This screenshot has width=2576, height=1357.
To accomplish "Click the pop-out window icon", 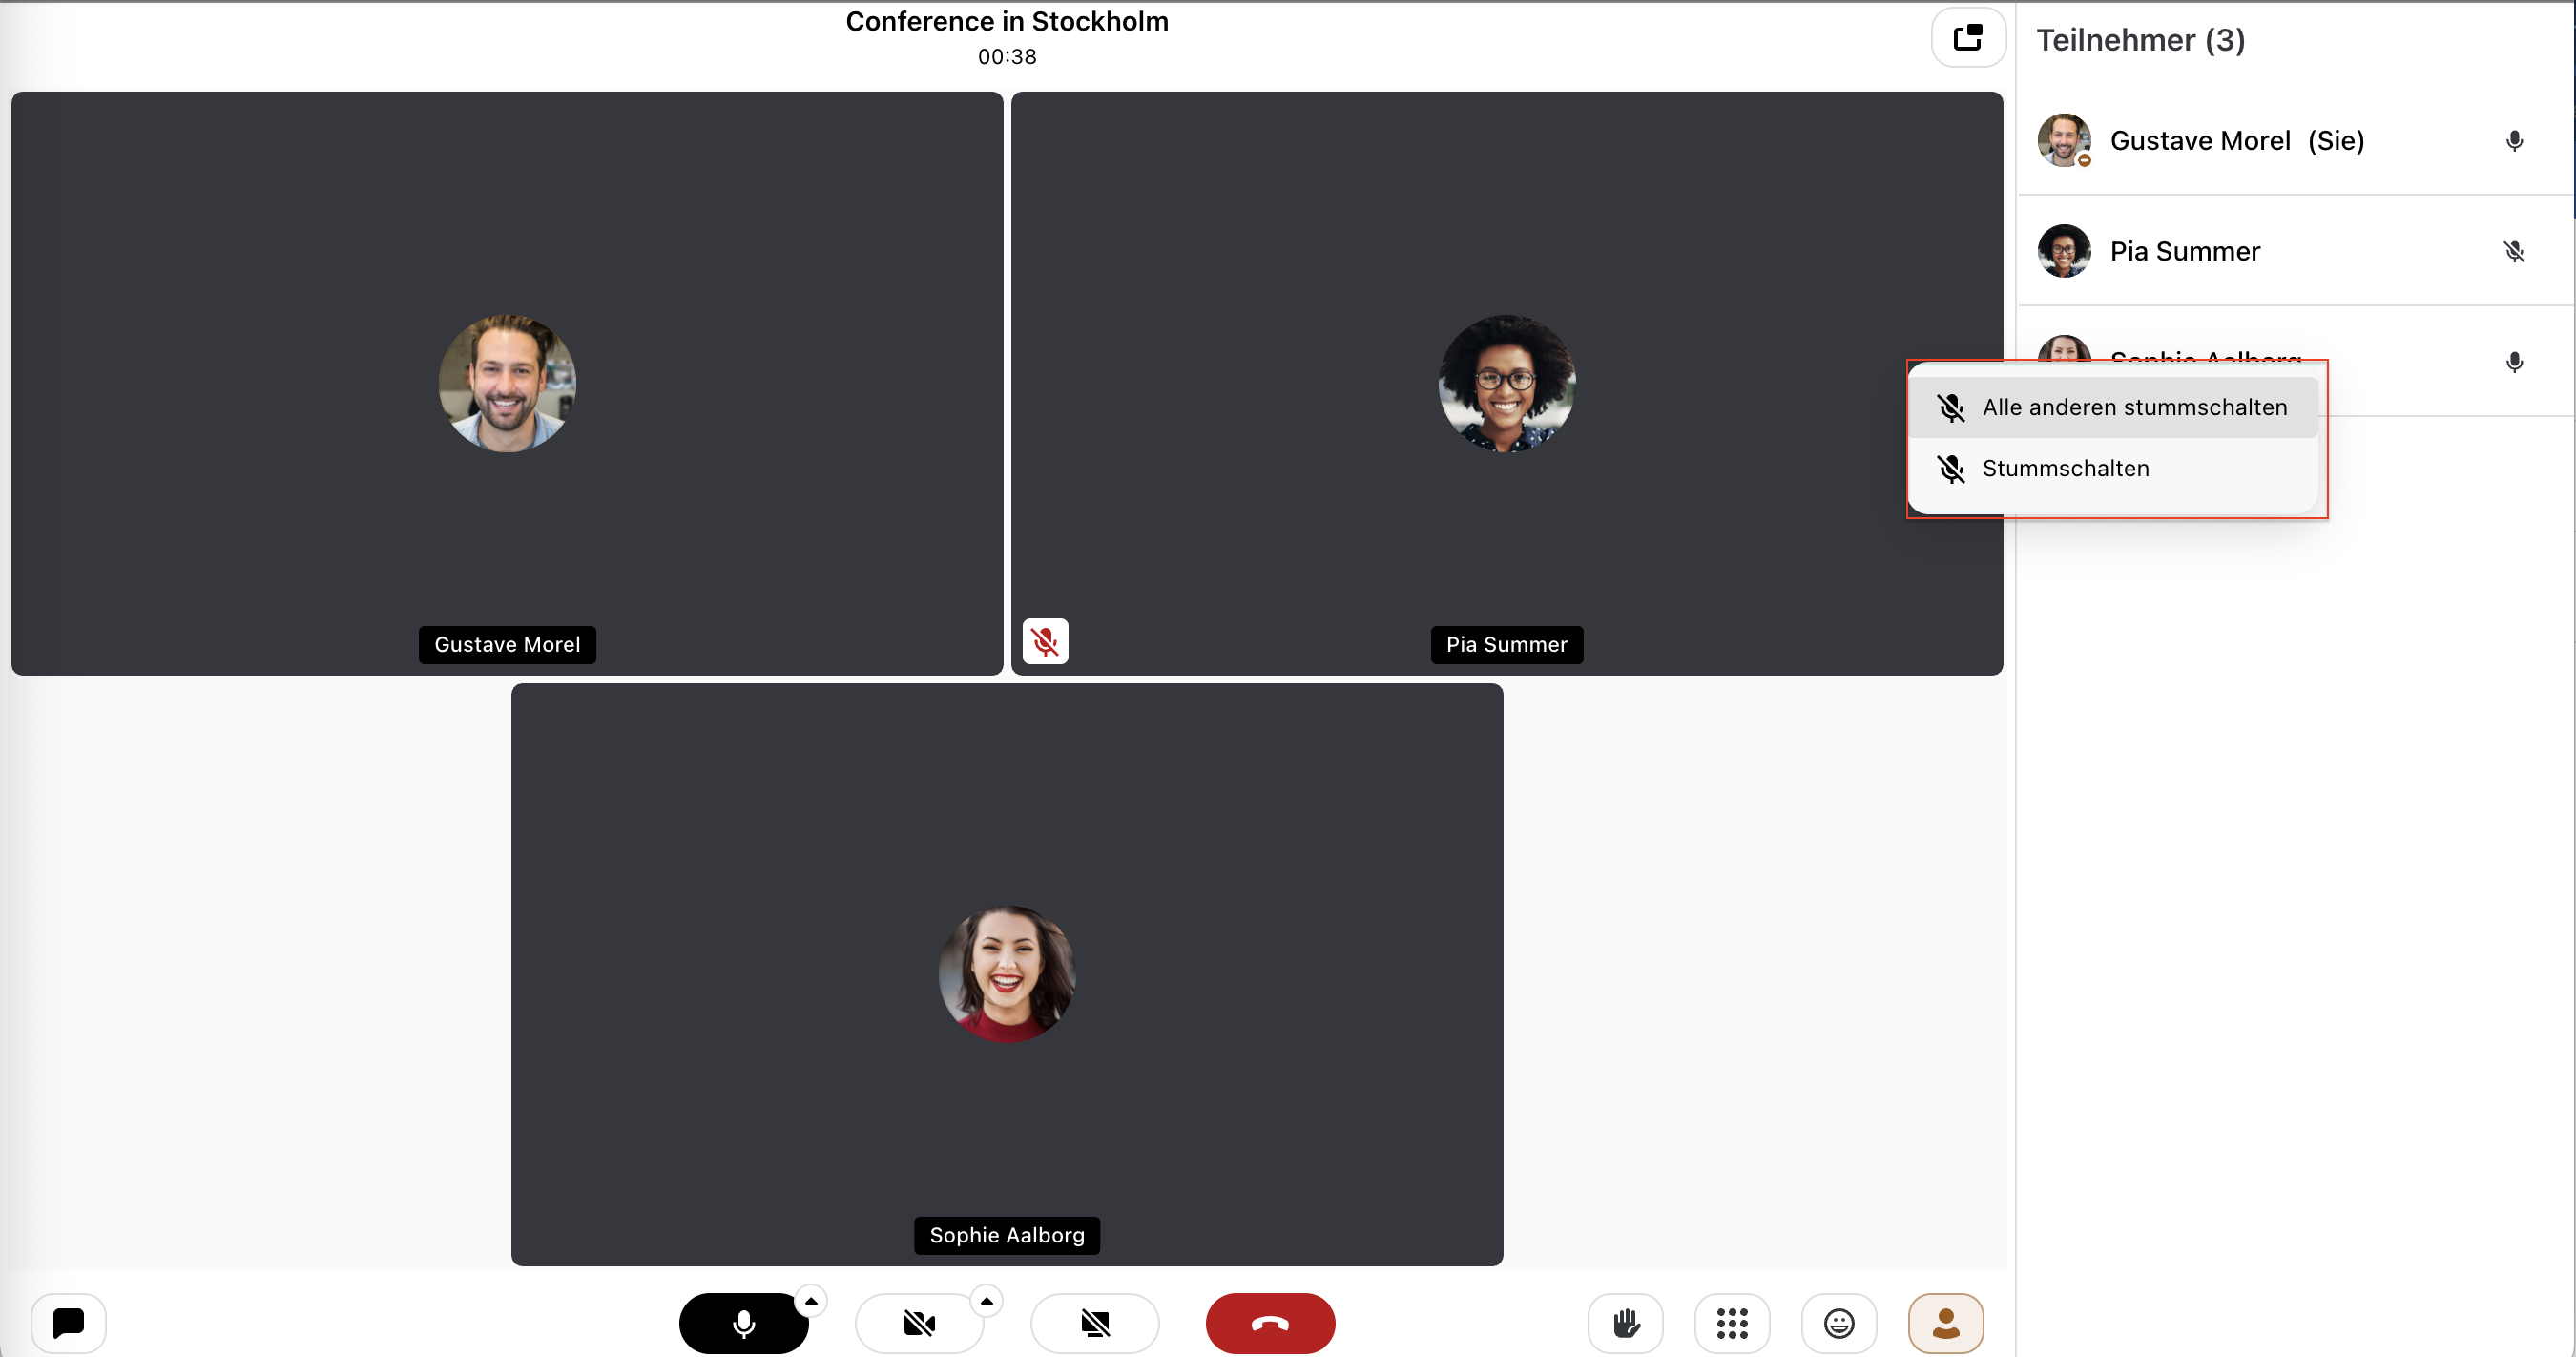I will pos(1968,38).
